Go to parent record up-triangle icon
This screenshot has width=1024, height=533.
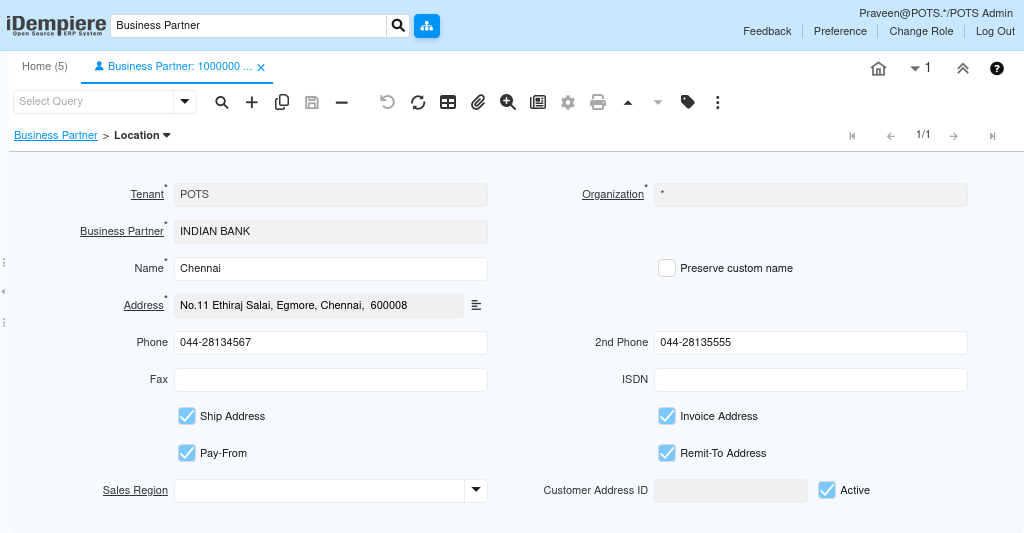point(628,103)
